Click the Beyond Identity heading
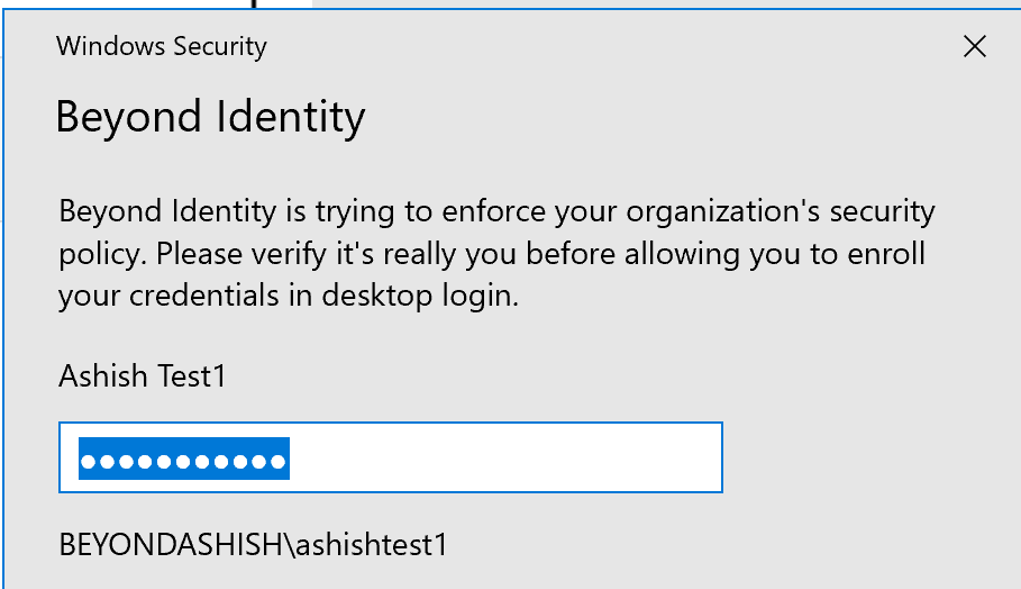 (210, 118)
